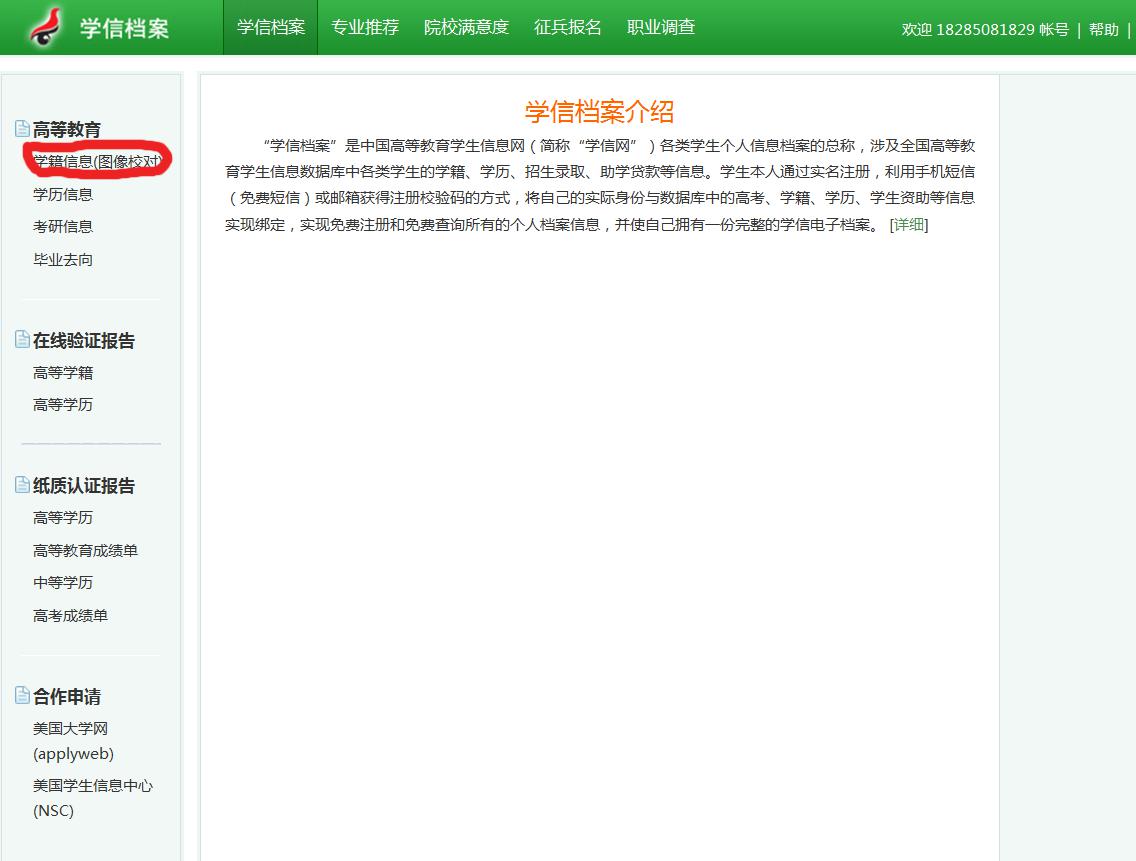Click the 帮助 help link
This screenshot has height=861, width=1136.
tap(1103, 29)
